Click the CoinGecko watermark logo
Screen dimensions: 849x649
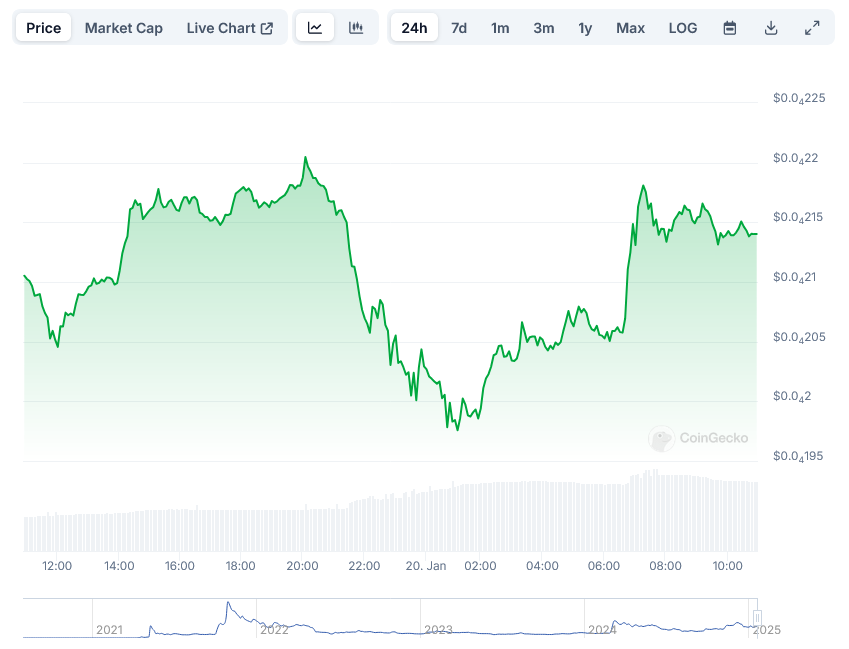[699, 438]
